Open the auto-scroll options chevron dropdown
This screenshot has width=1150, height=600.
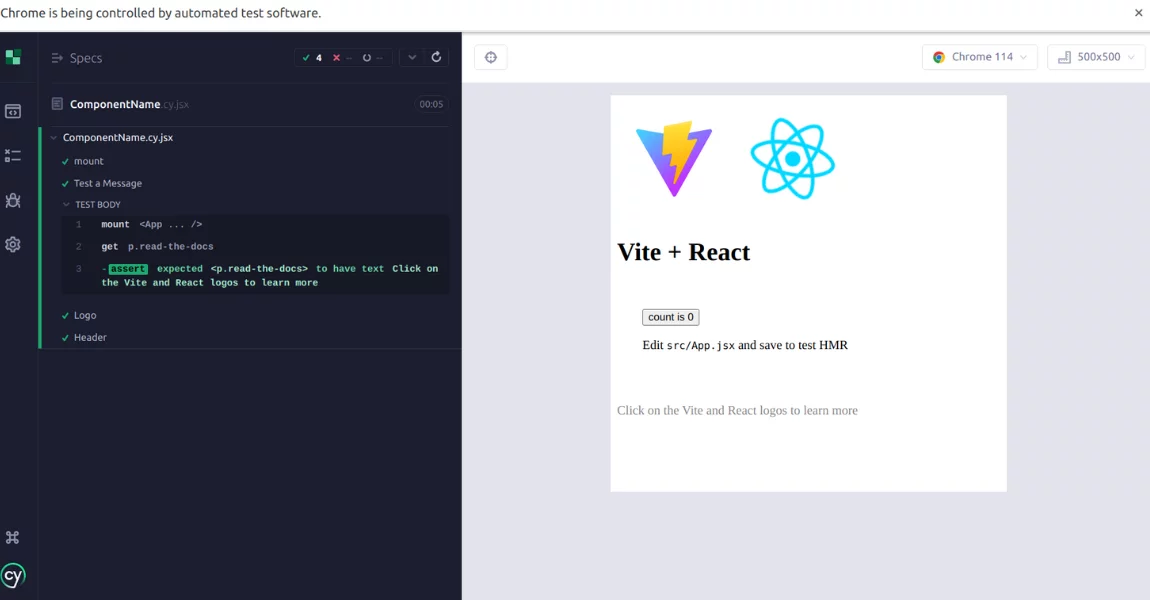(412, 57)
